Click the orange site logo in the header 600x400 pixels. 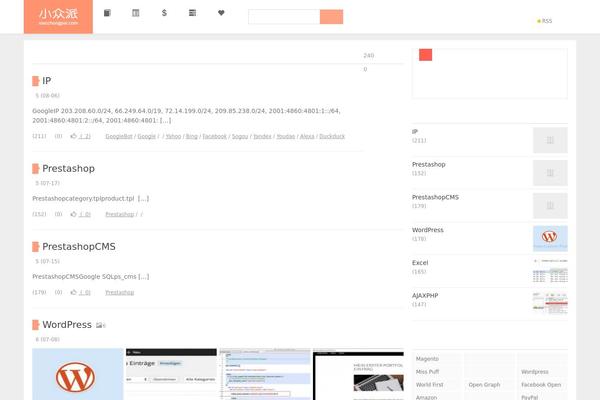pos(58,16)
